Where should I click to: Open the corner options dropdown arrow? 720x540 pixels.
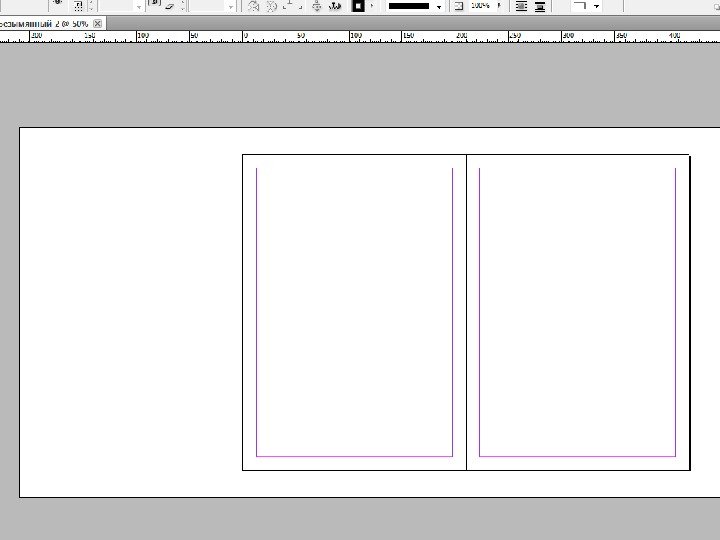596,6
